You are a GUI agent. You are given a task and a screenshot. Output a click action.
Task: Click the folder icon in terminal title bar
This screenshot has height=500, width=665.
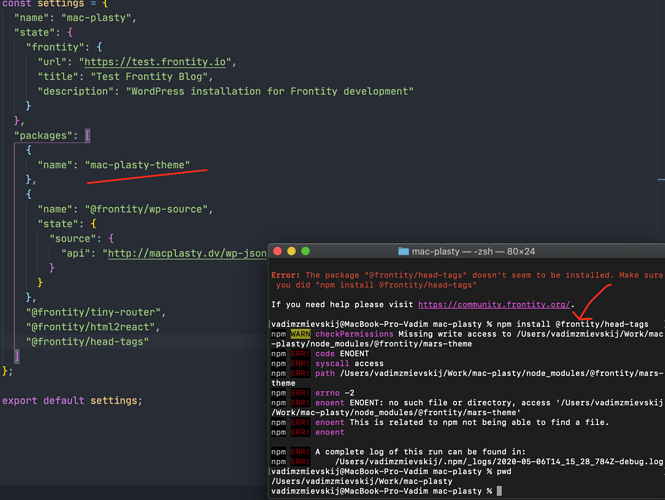click(x=404, y=251)
